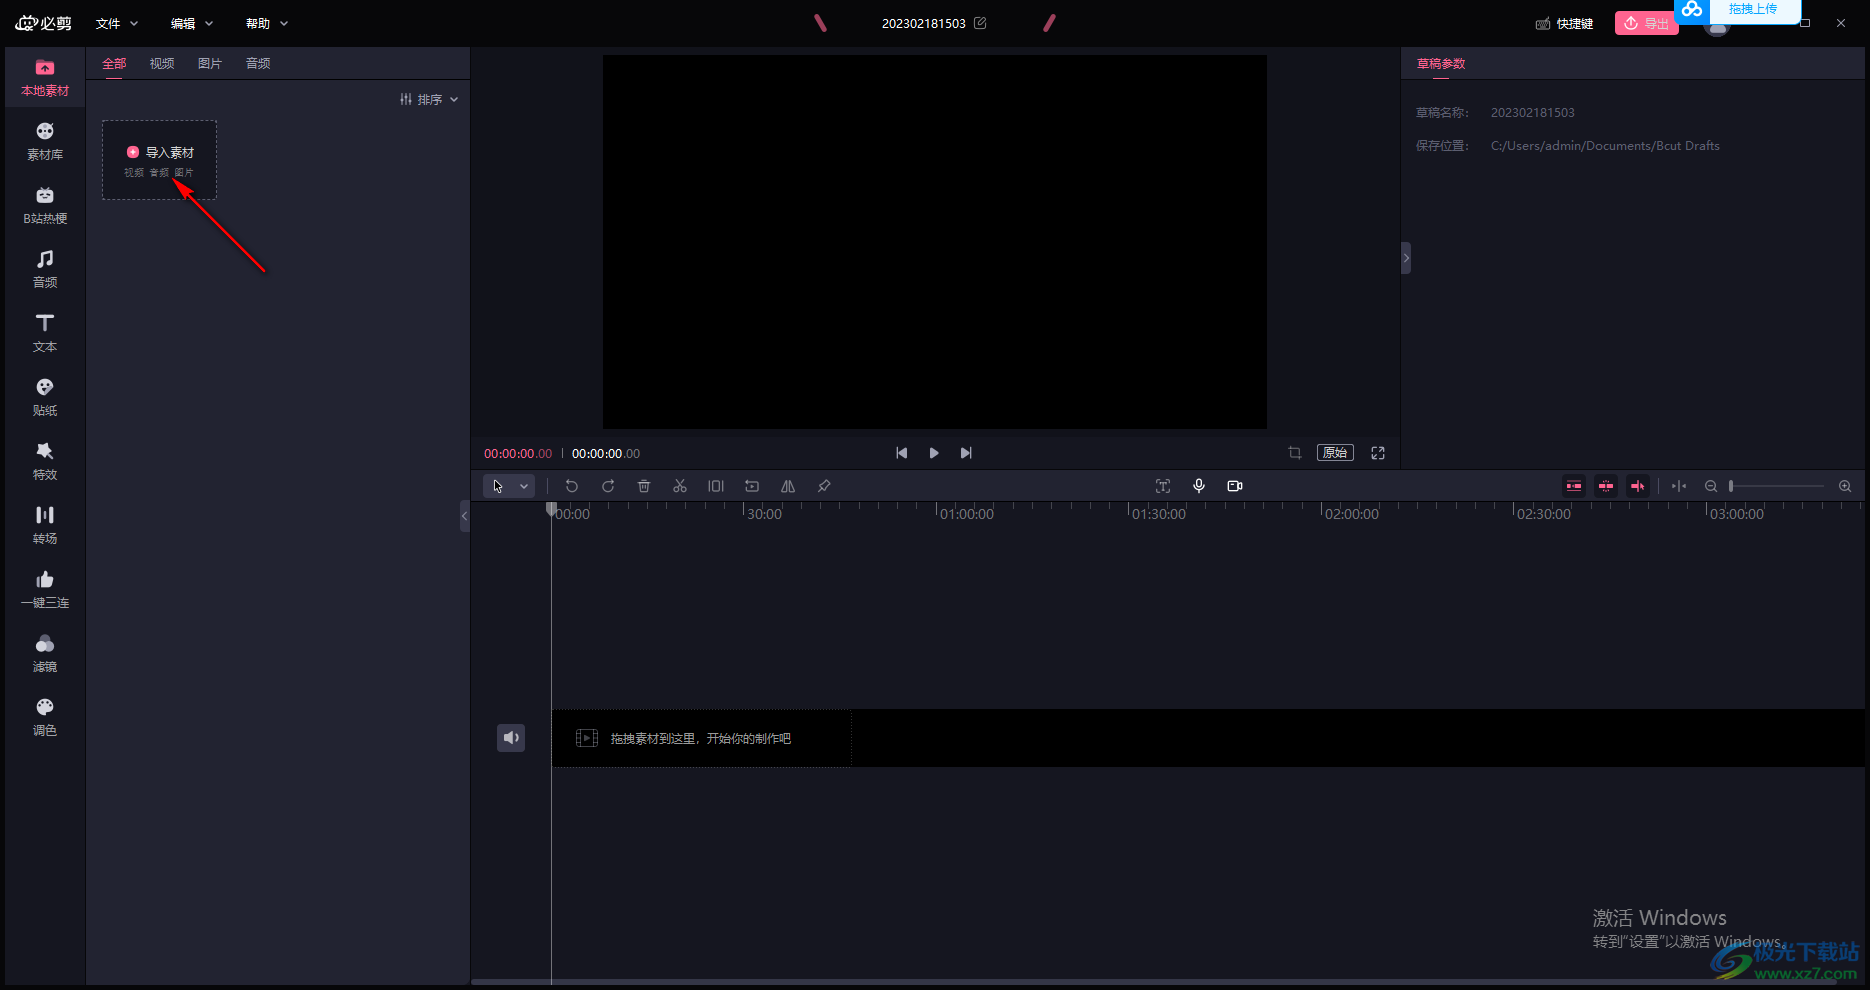Click the draft name value 202302181503

pos(1532,112)
